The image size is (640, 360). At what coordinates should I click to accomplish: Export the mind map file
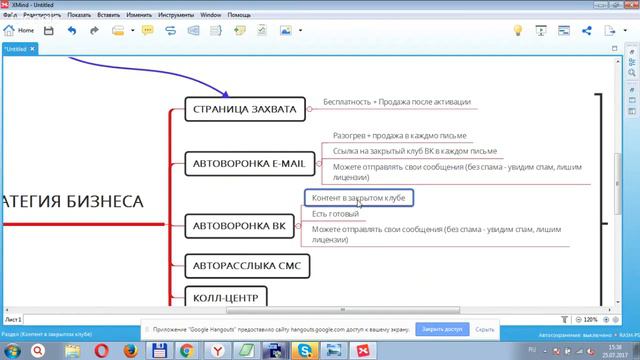click(x=609, y=30)
